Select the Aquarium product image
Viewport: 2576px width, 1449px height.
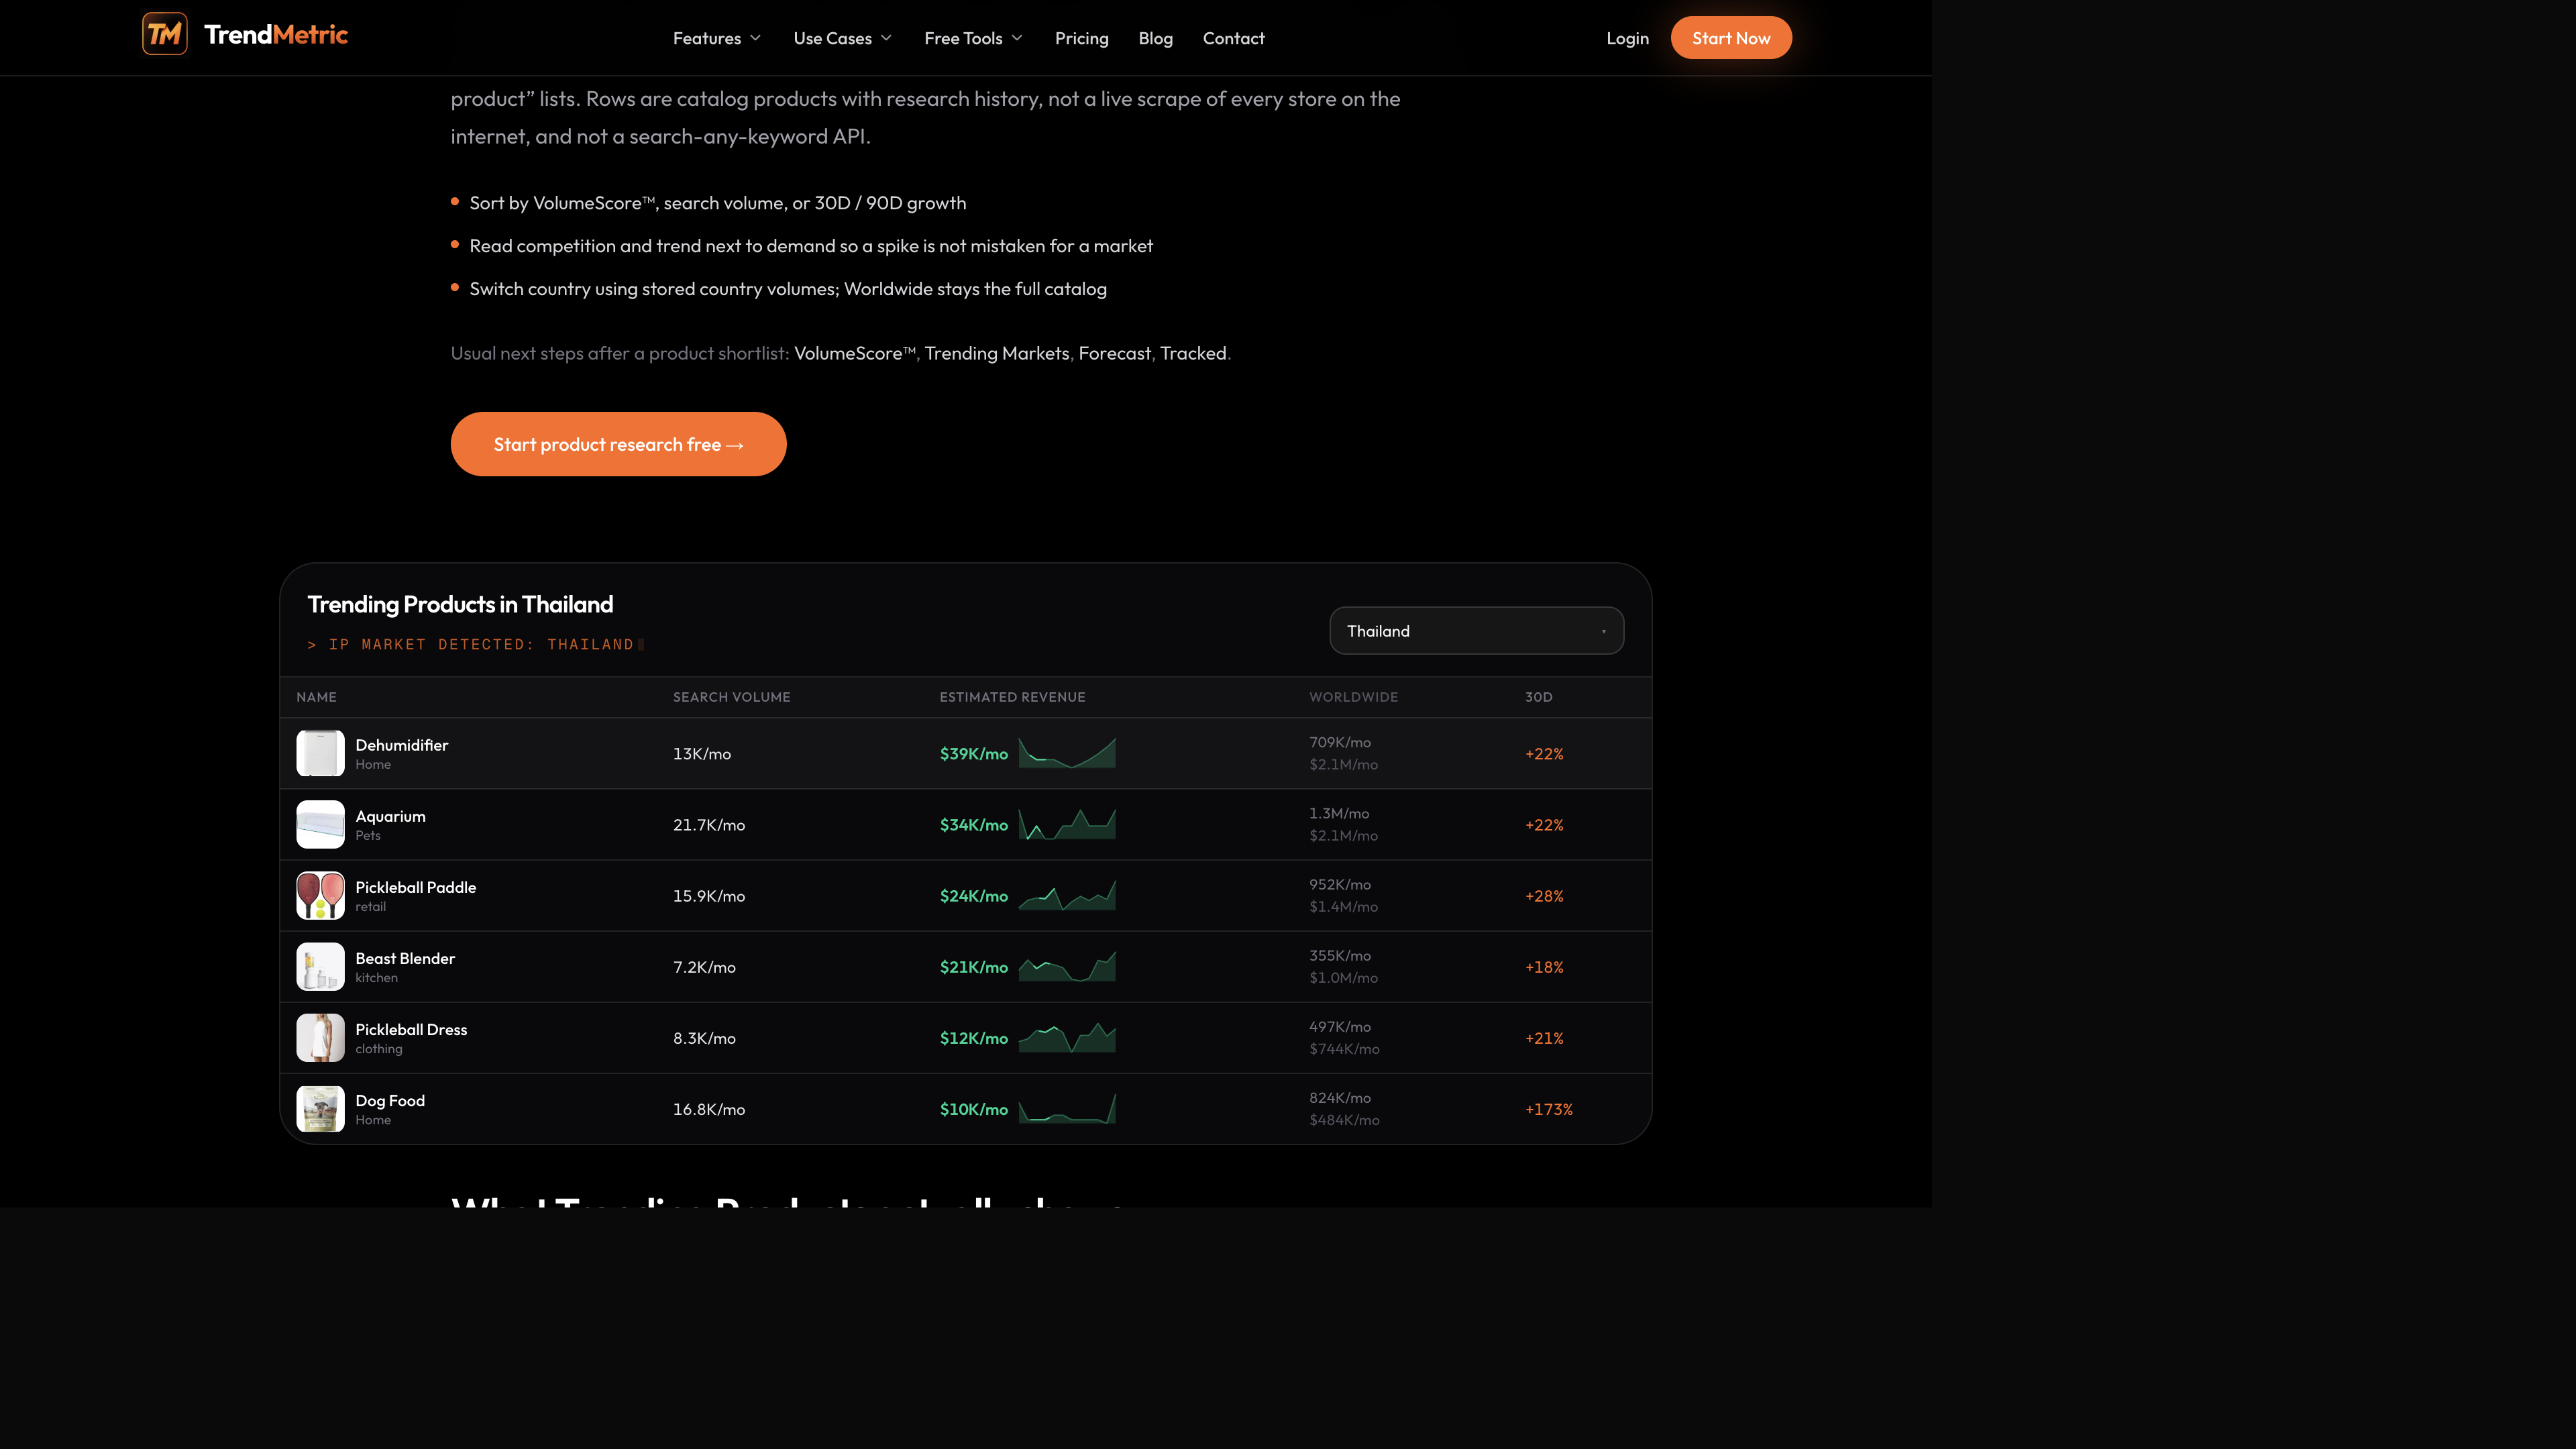coord(320,824)
